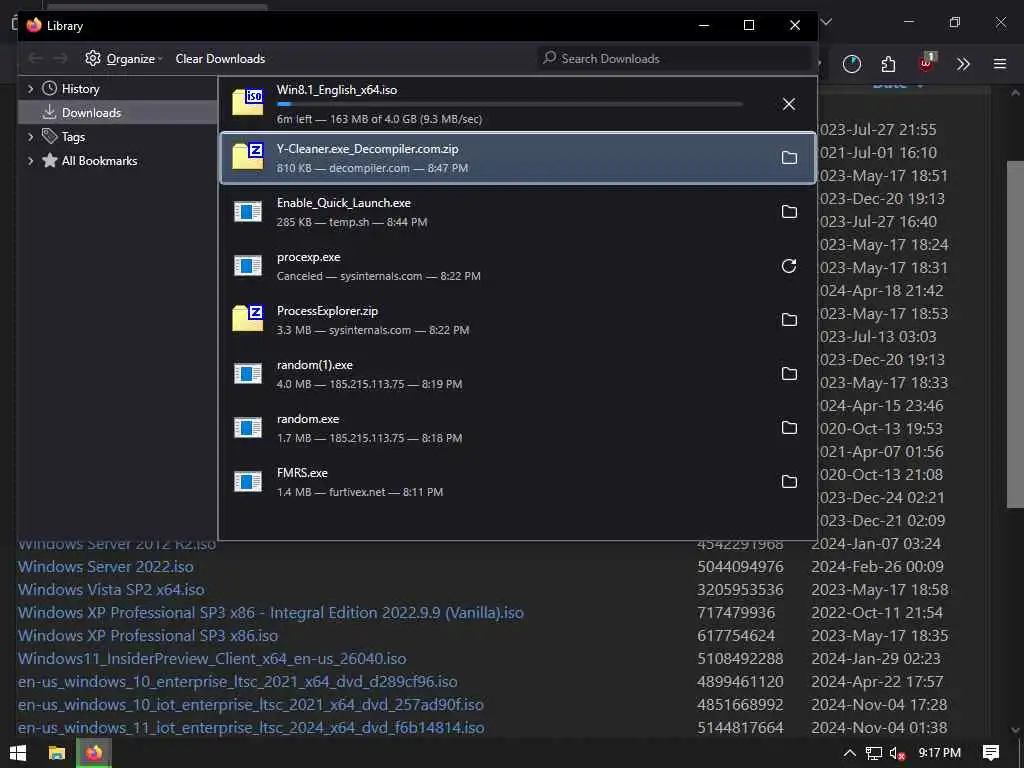Open containing folder of random(1).exe
Image resolution: width=1024 pixels, height=768 pixels.
click(x=789, y=374)
